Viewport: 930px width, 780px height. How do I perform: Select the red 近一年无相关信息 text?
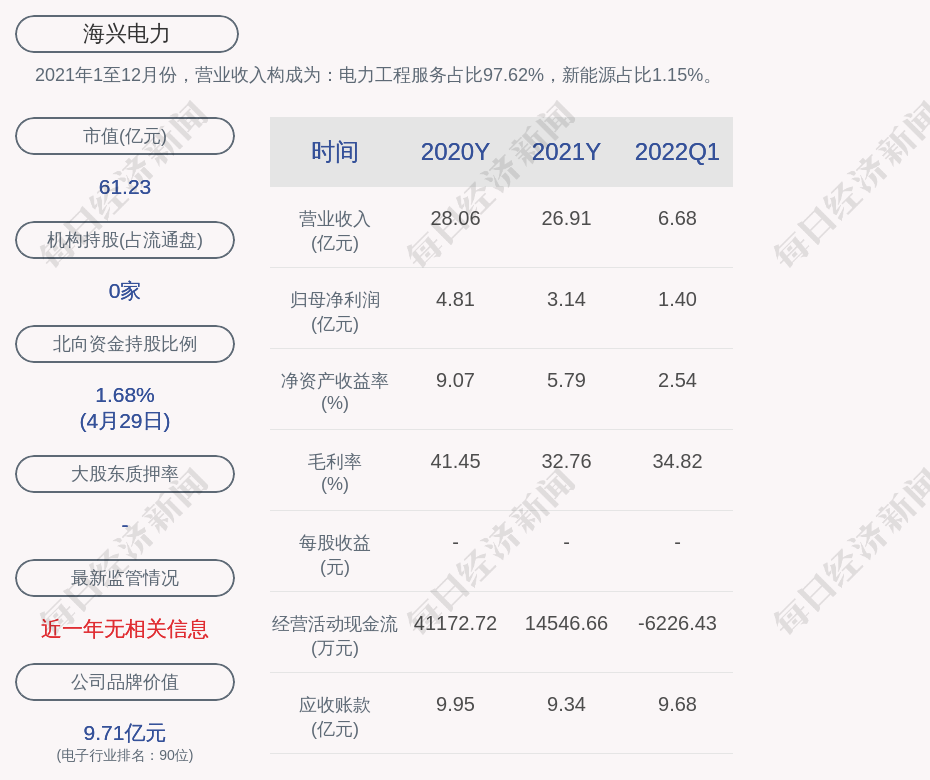click(125, 629)
